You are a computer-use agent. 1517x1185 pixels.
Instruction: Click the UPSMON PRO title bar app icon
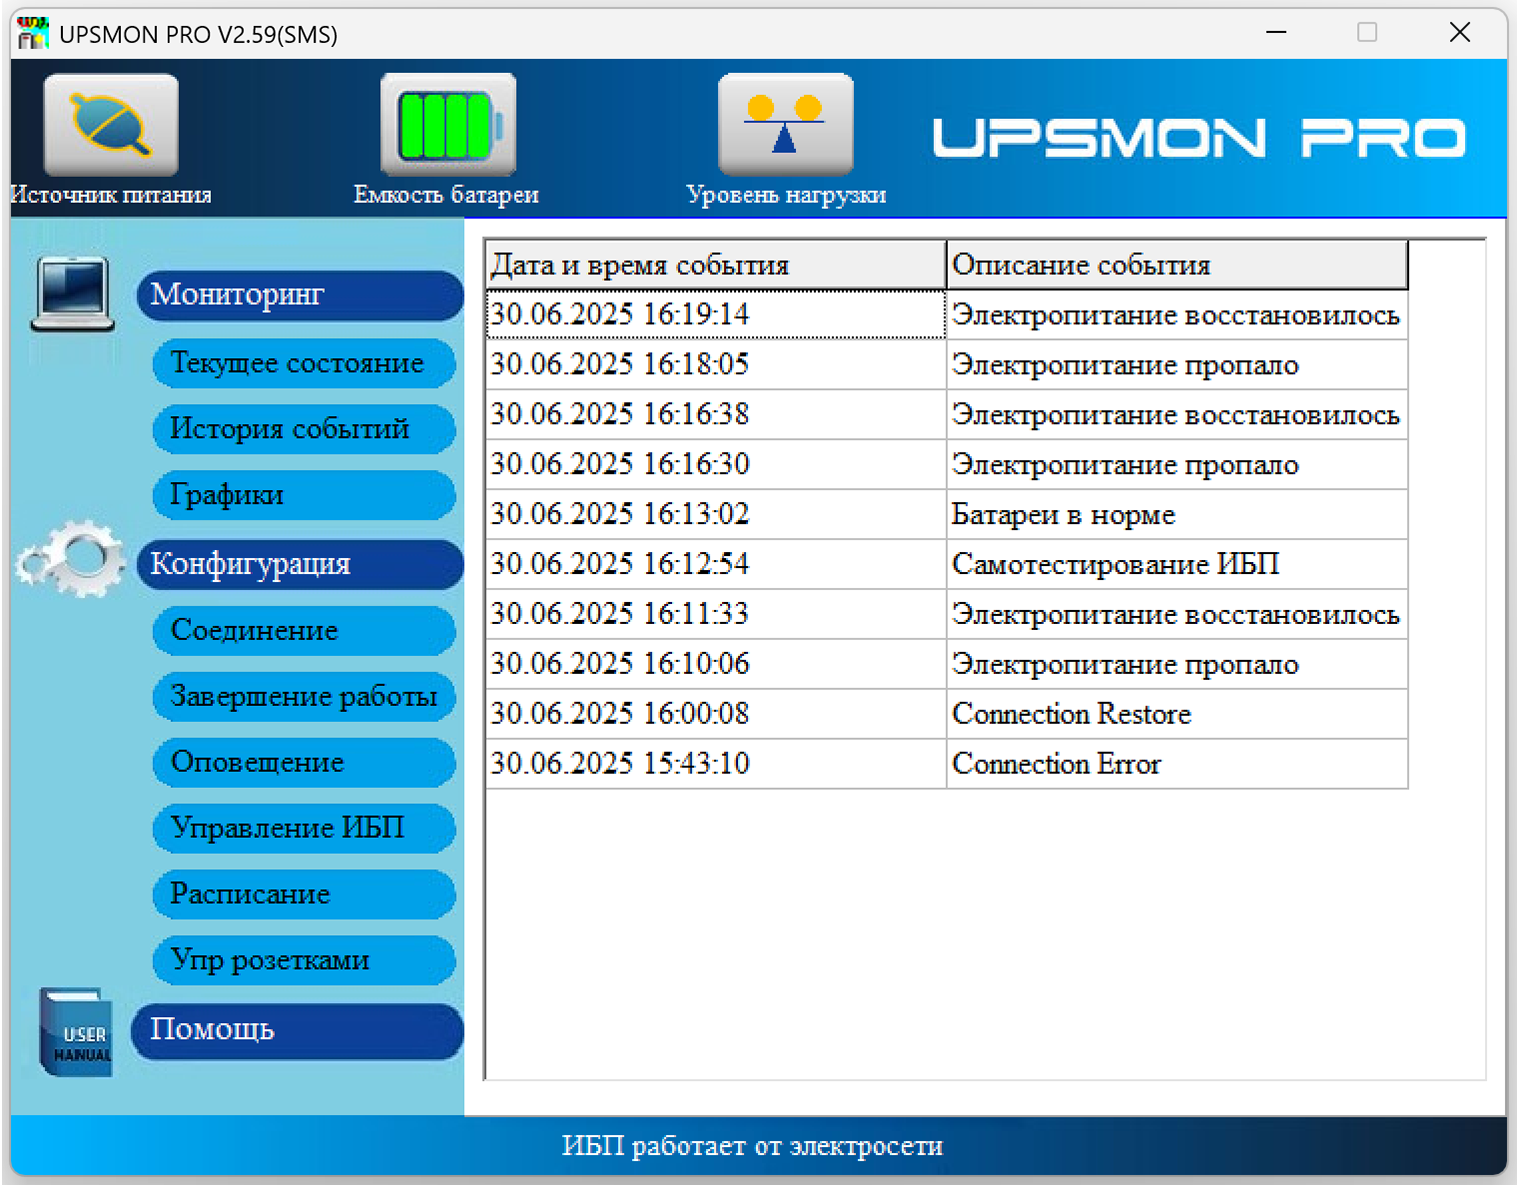coord(33,33)
